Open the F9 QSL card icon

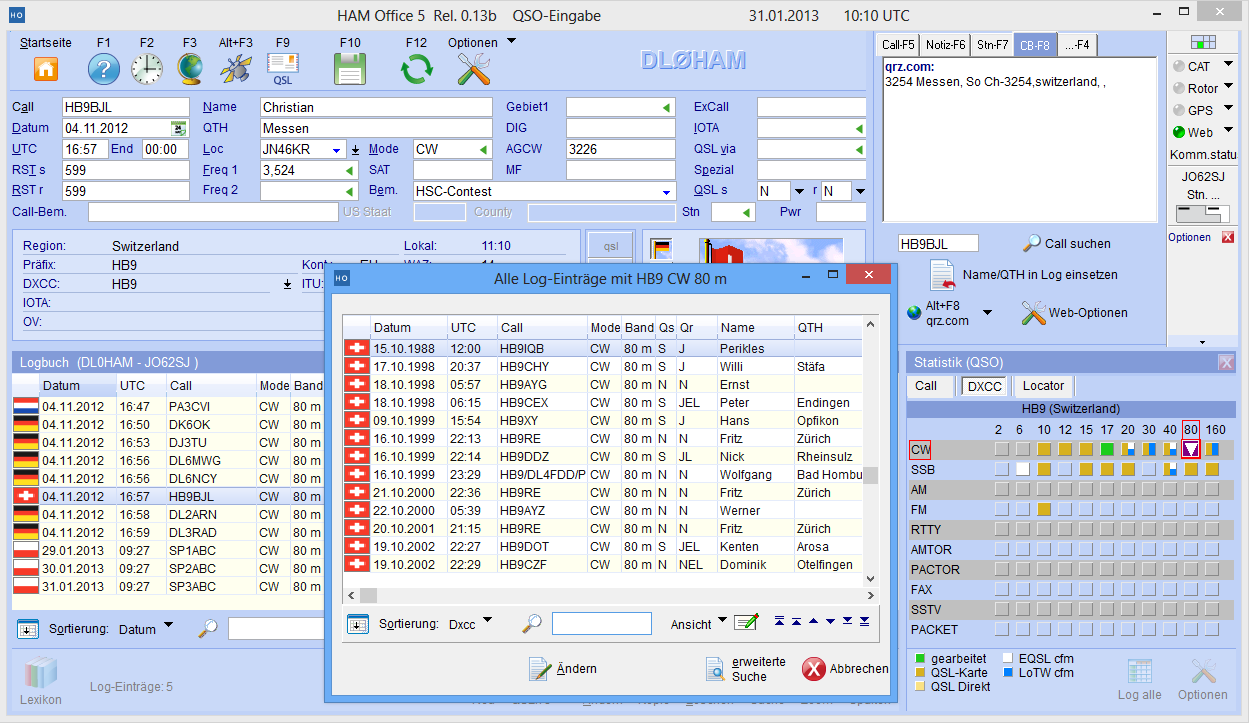coord(282,68)
